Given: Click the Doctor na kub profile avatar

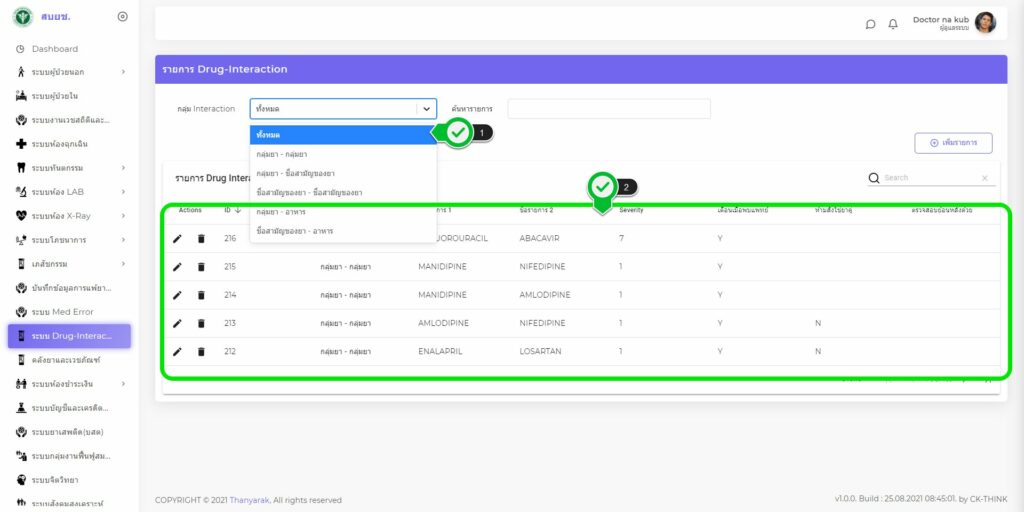Looking at the screenshot, I should [985, 23].
